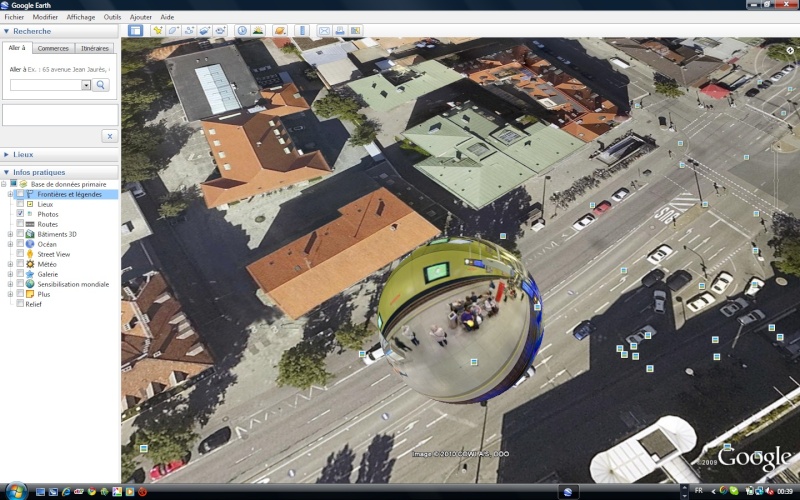The image size is (800, 500).
Task: Email the view using the envelope icon
Action: (324, 31)
